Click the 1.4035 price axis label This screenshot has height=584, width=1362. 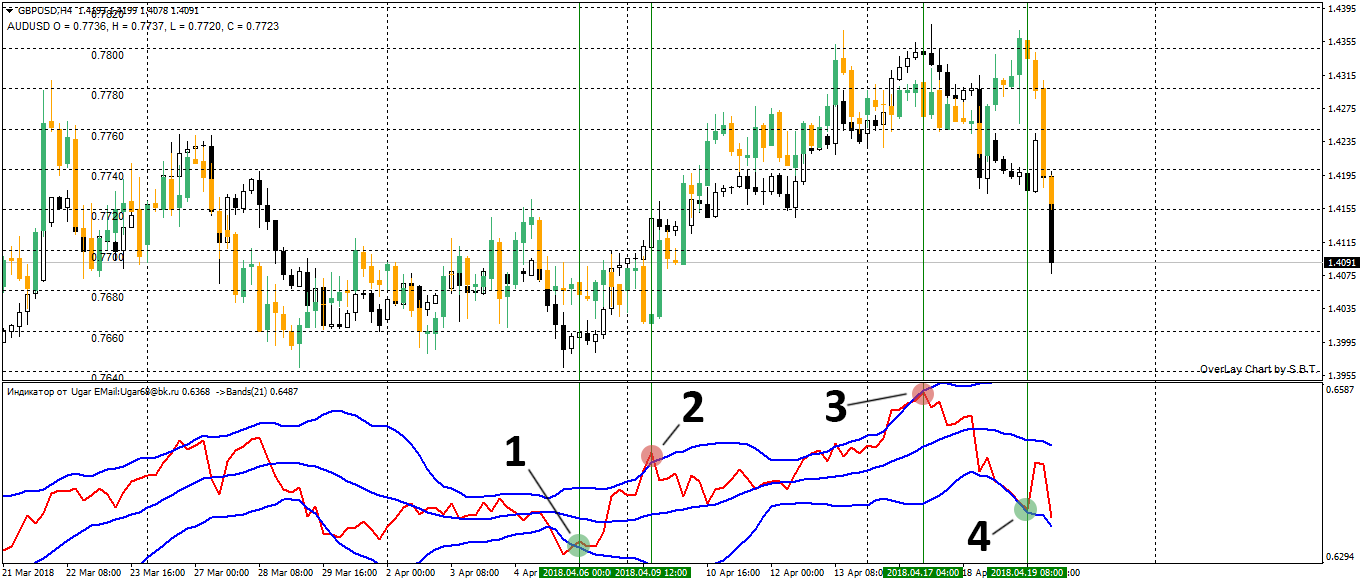[1340, 309]
